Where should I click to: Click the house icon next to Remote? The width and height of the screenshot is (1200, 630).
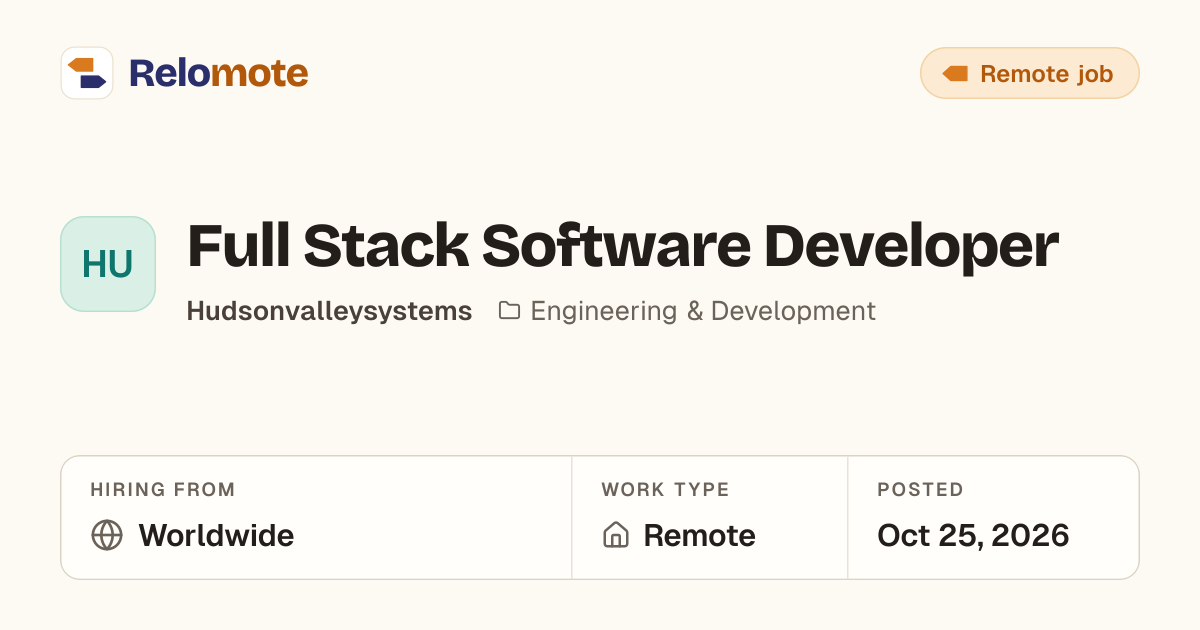(x=616, y=535)
